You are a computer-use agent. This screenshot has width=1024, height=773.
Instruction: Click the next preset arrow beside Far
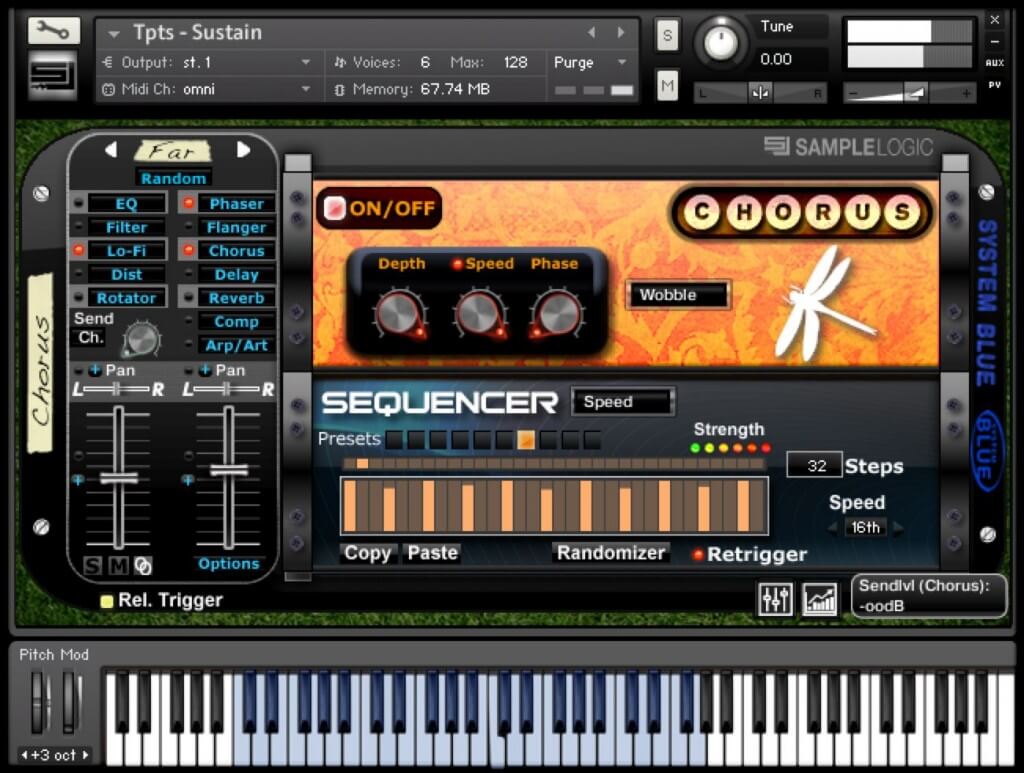point(243,150)
